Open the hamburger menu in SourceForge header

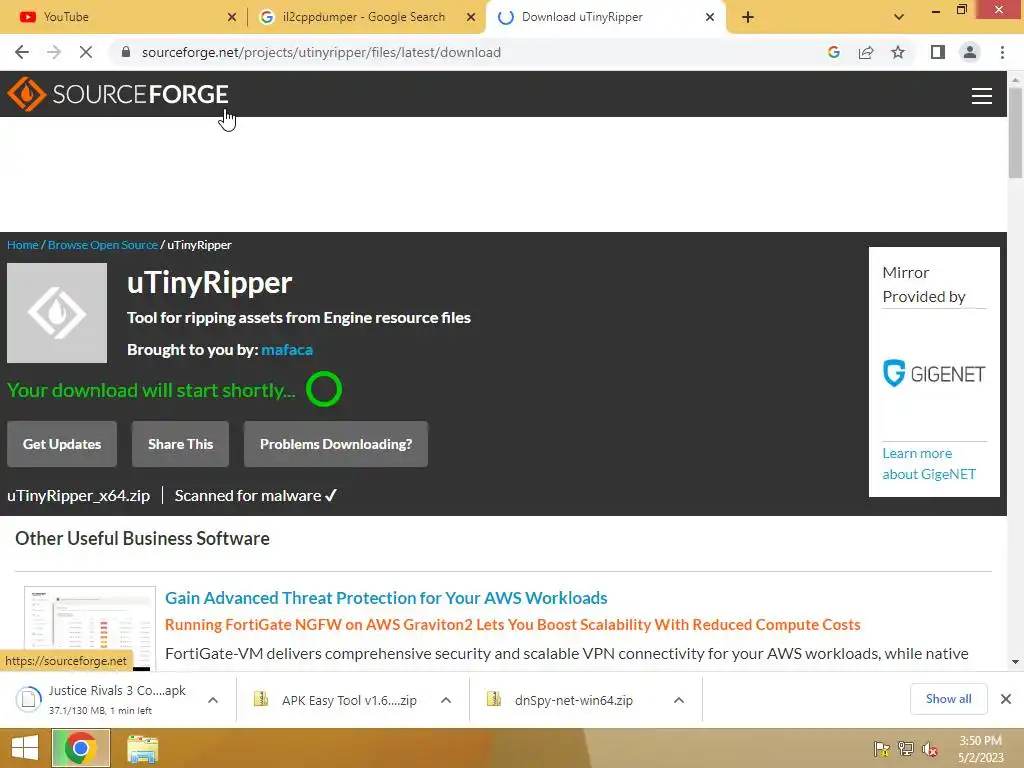(x=981, y=95)
